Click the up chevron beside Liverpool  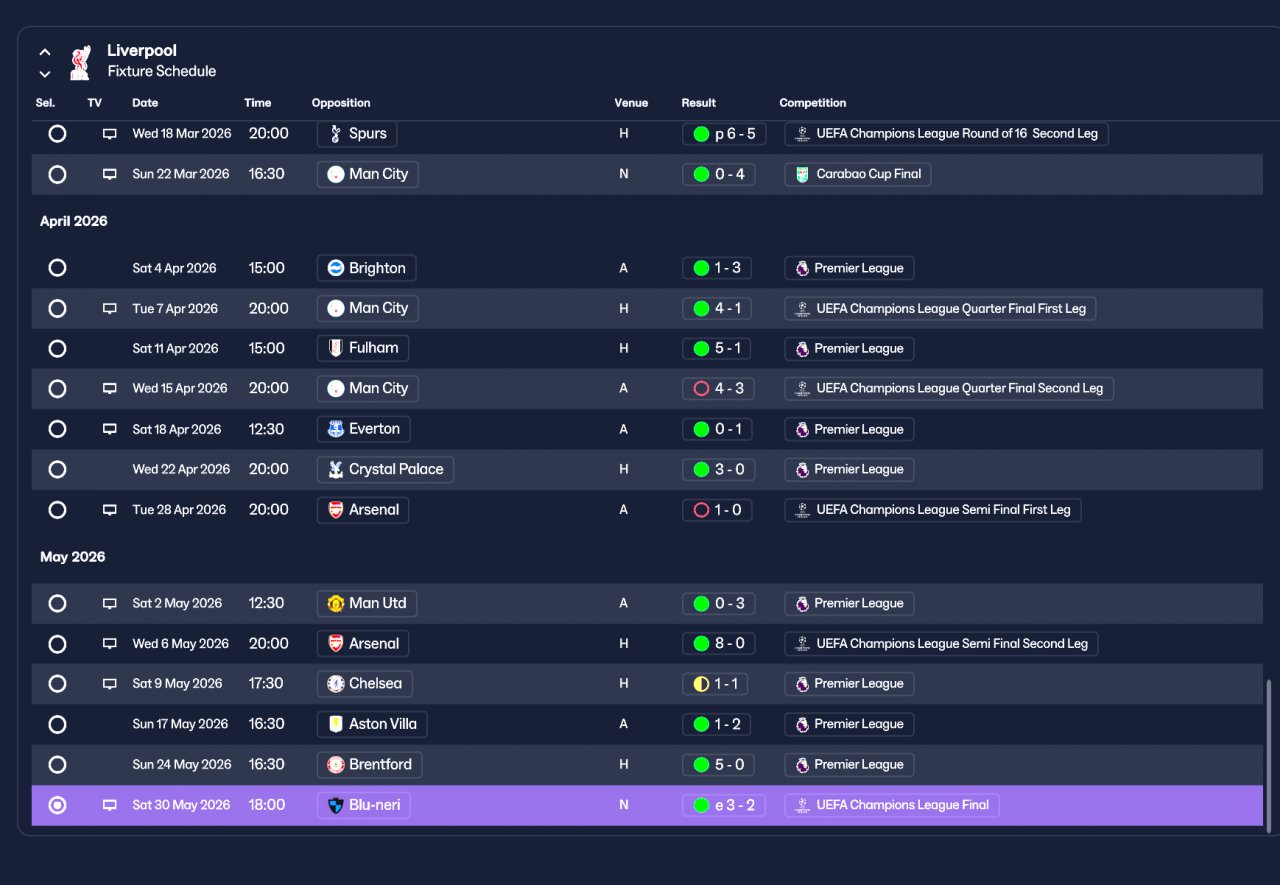click(x=45, y=51)
